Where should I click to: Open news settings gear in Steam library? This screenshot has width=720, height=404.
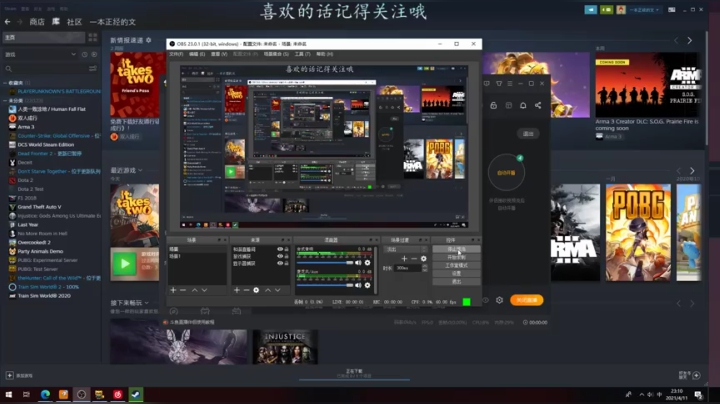(x=148, y=40)
